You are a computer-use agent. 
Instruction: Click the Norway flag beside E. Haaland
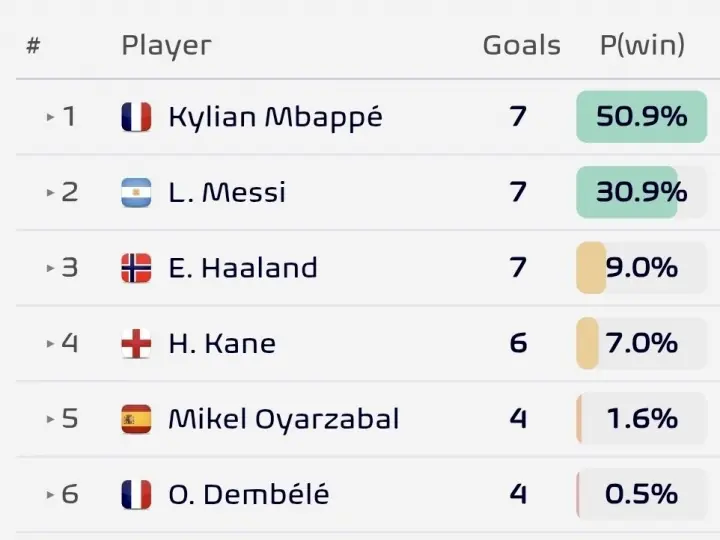(x=136, y=268)
